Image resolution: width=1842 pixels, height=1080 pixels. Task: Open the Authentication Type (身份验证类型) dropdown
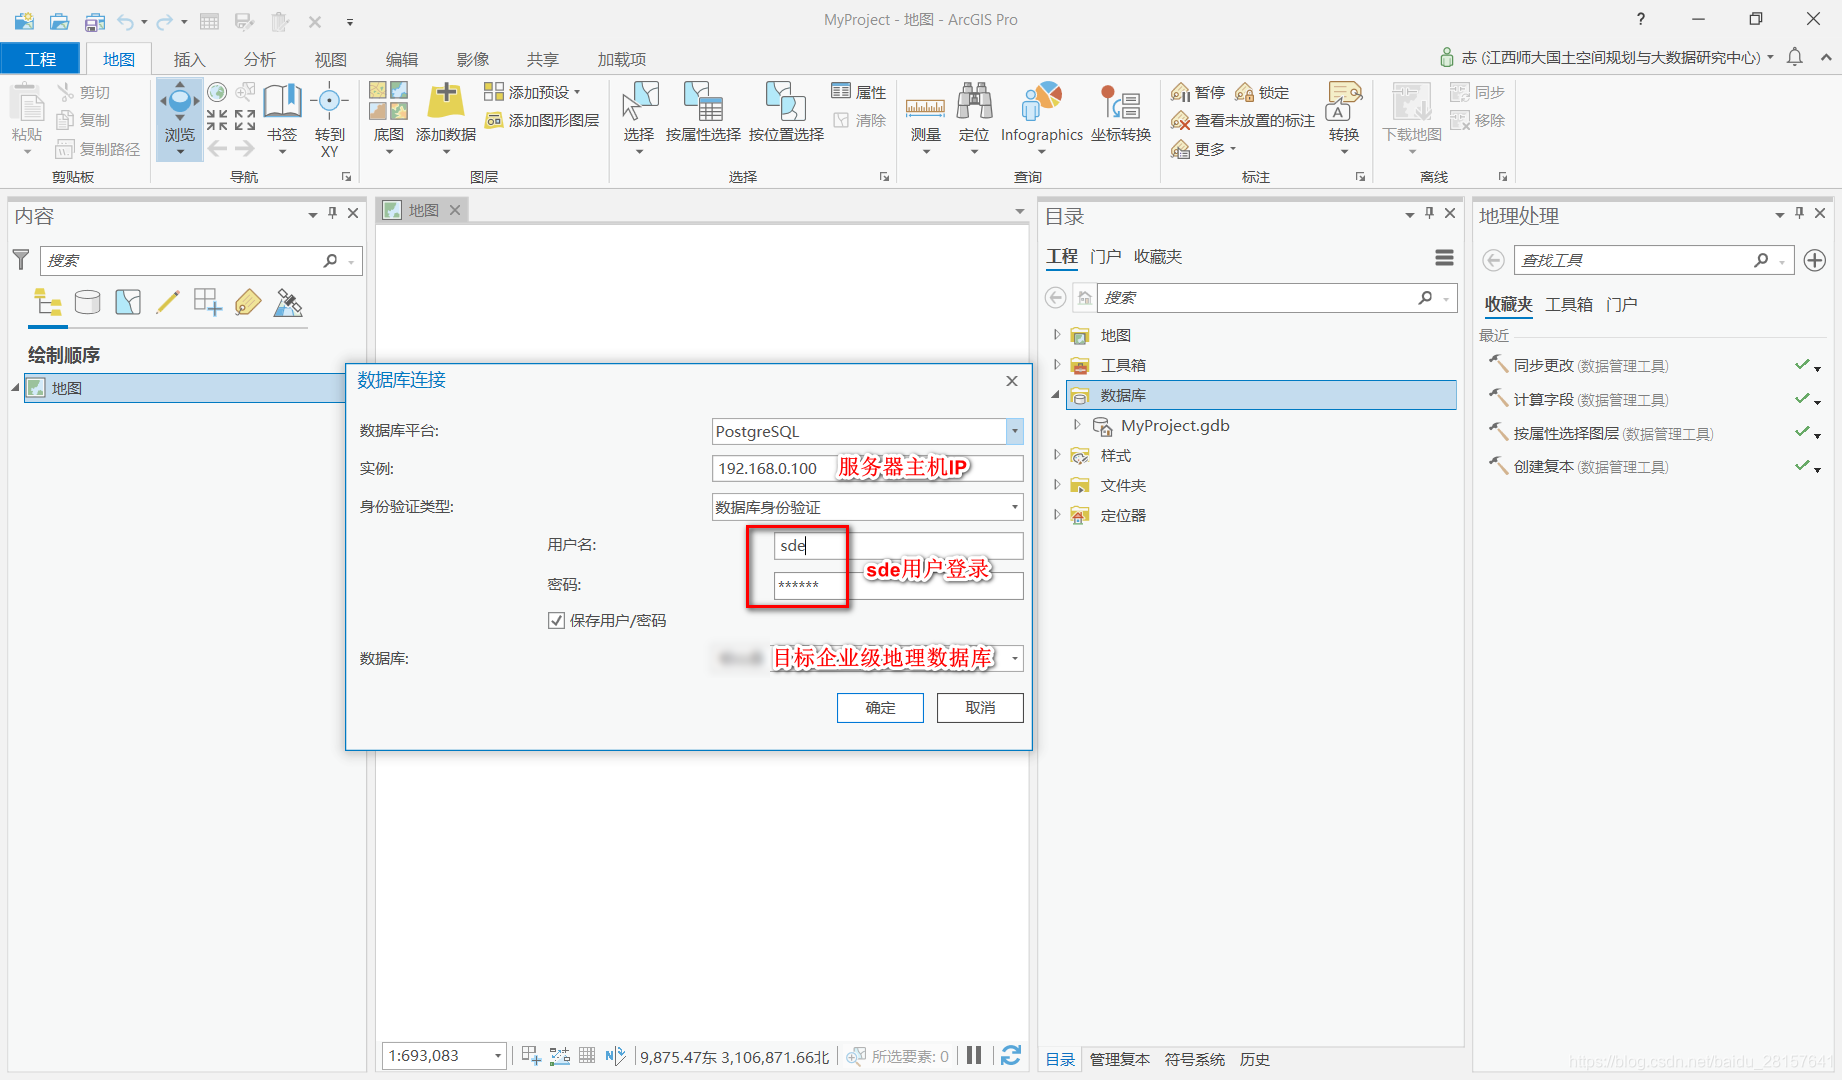click(x=1014, y=507)
